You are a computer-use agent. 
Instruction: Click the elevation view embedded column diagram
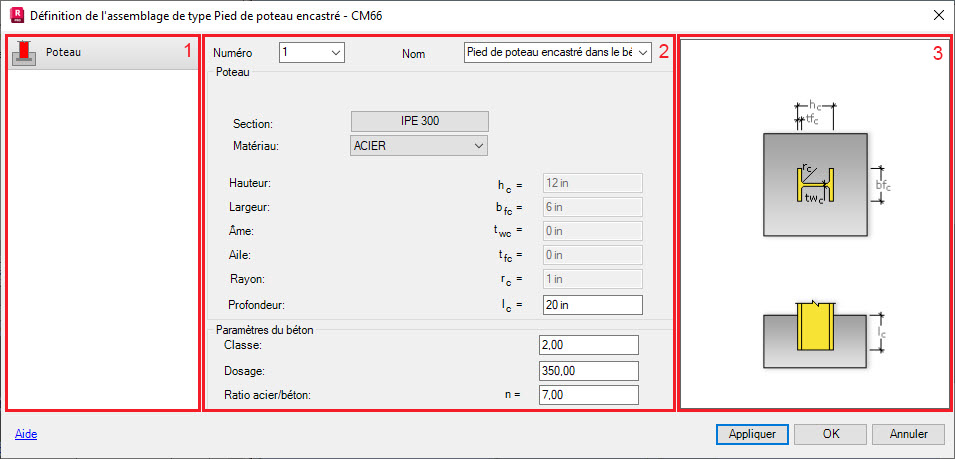point(815,335)
